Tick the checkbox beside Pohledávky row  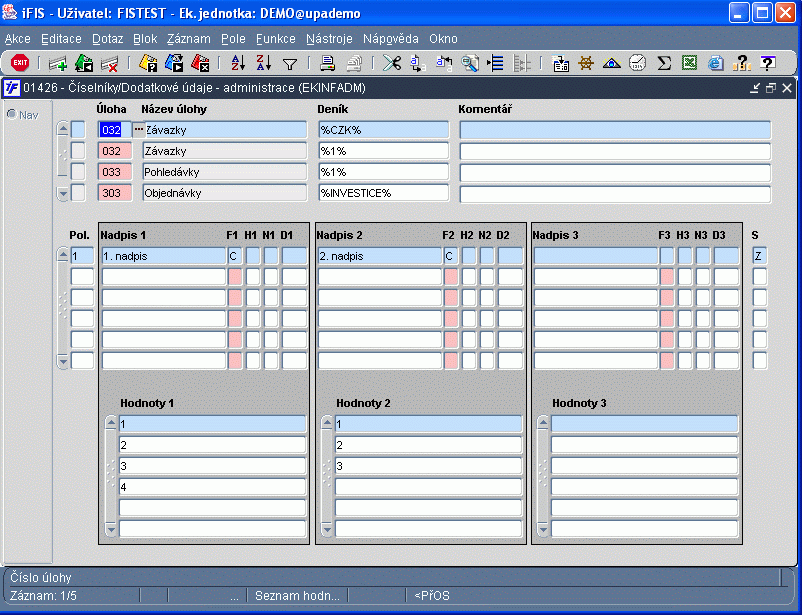[x=78, y=172]
